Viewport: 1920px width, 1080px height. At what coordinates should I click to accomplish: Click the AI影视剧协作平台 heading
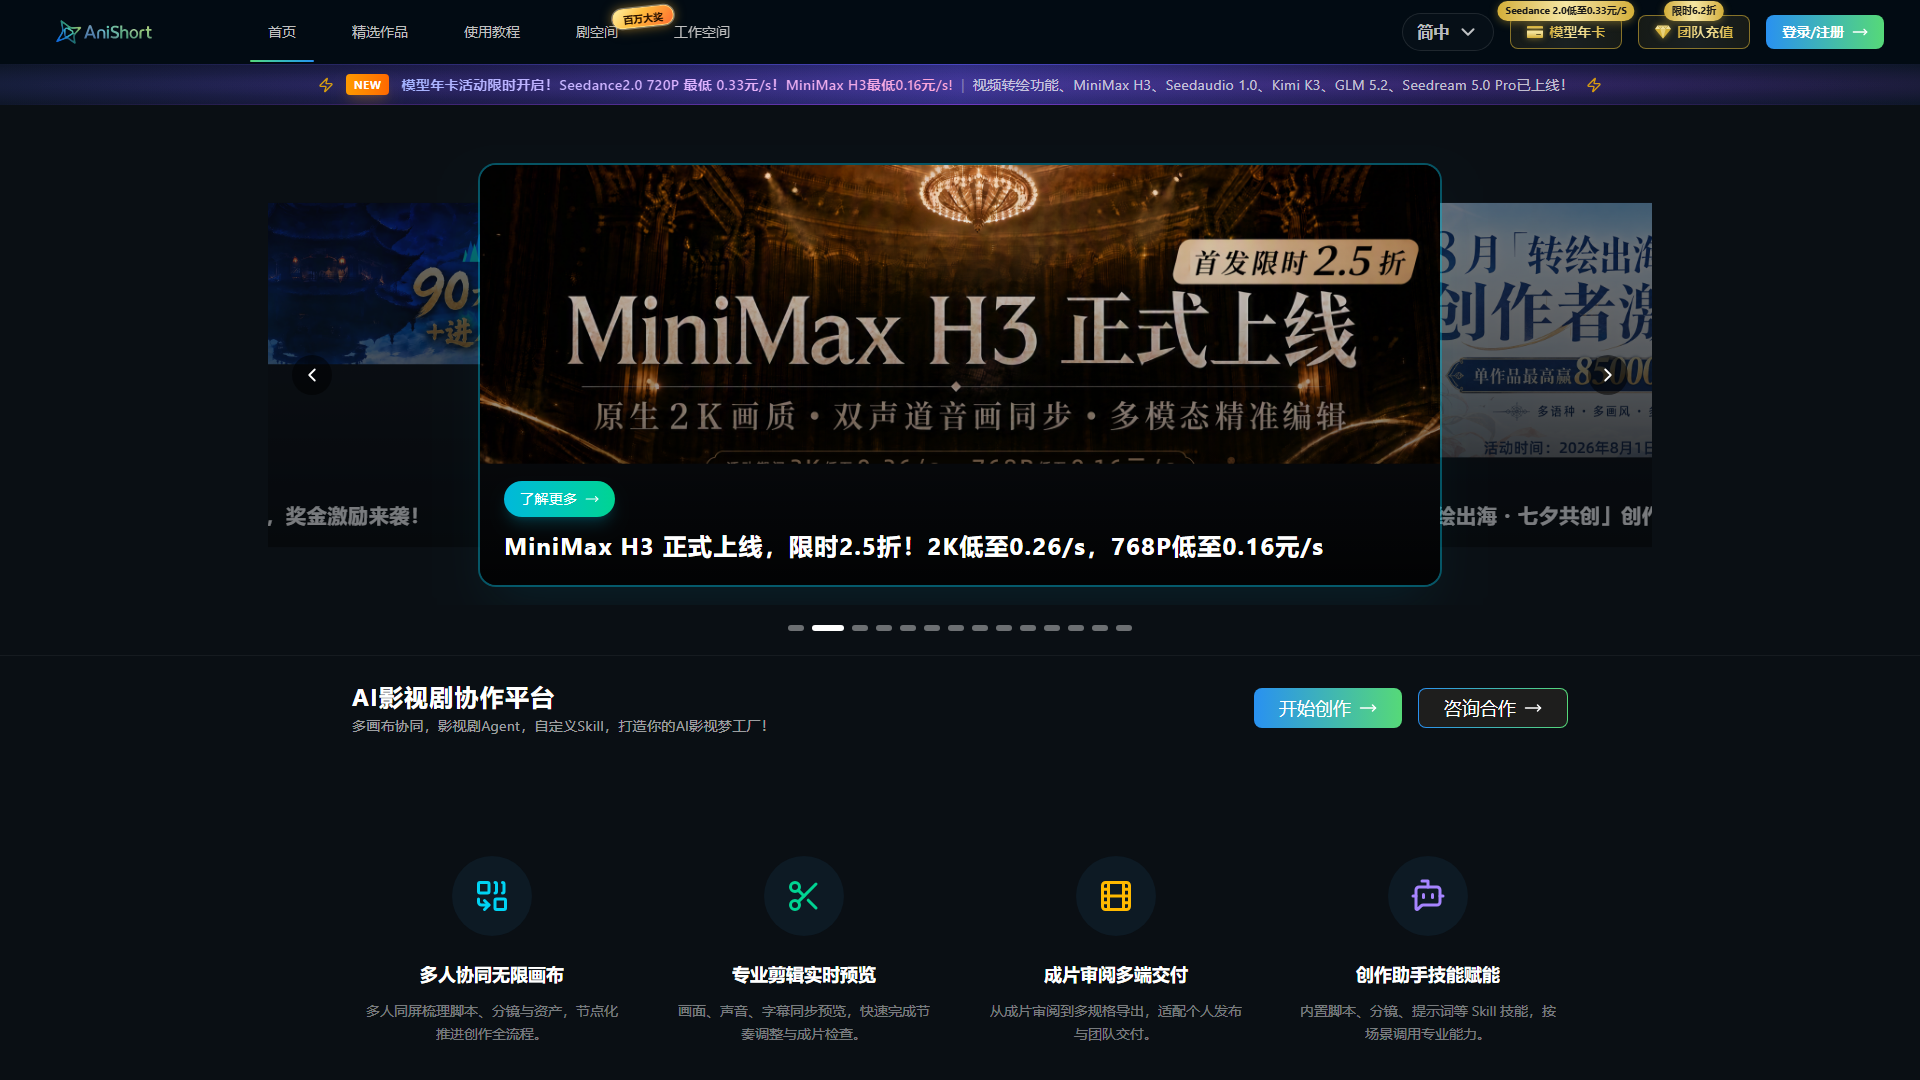(x=453, y=698)
